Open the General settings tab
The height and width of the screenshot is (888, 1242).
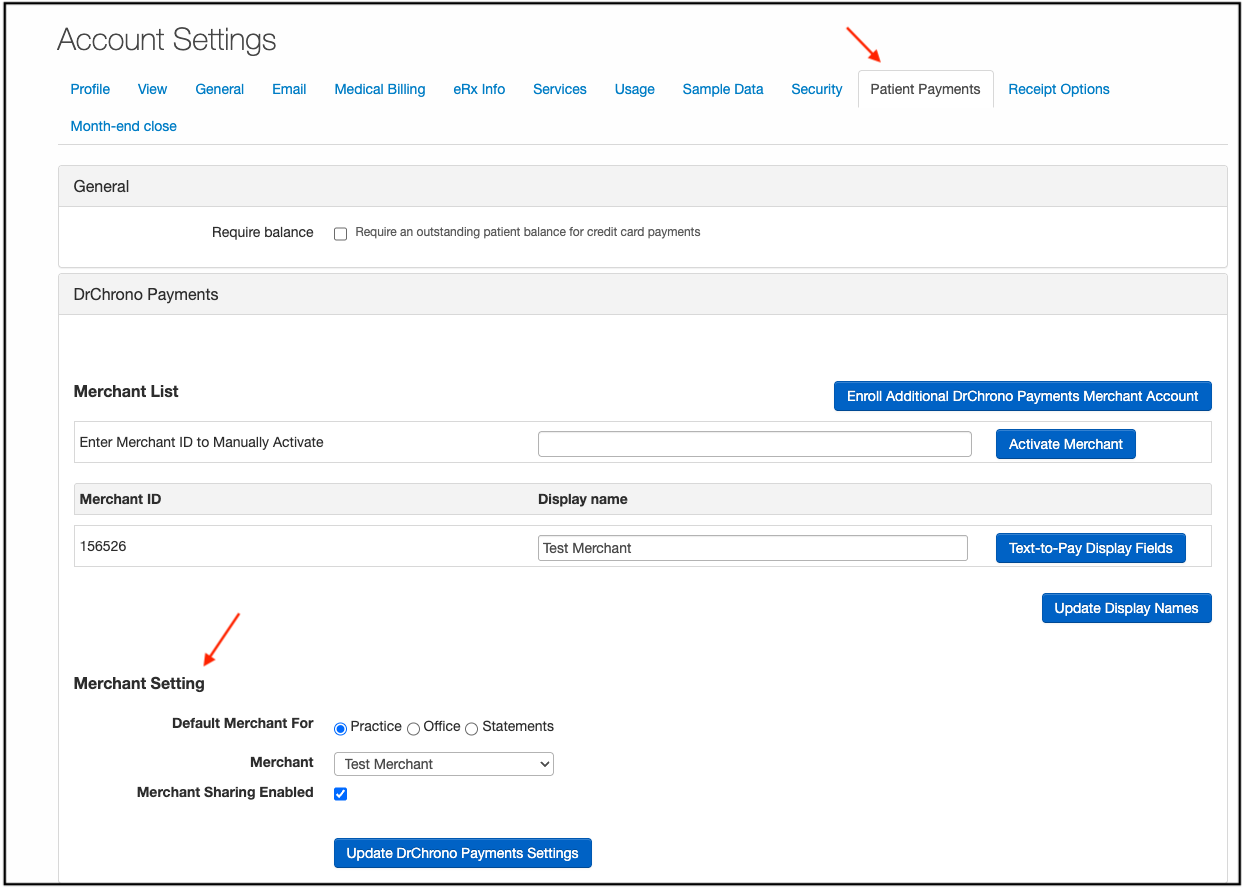pyautogui.click(x=220, y=89)
